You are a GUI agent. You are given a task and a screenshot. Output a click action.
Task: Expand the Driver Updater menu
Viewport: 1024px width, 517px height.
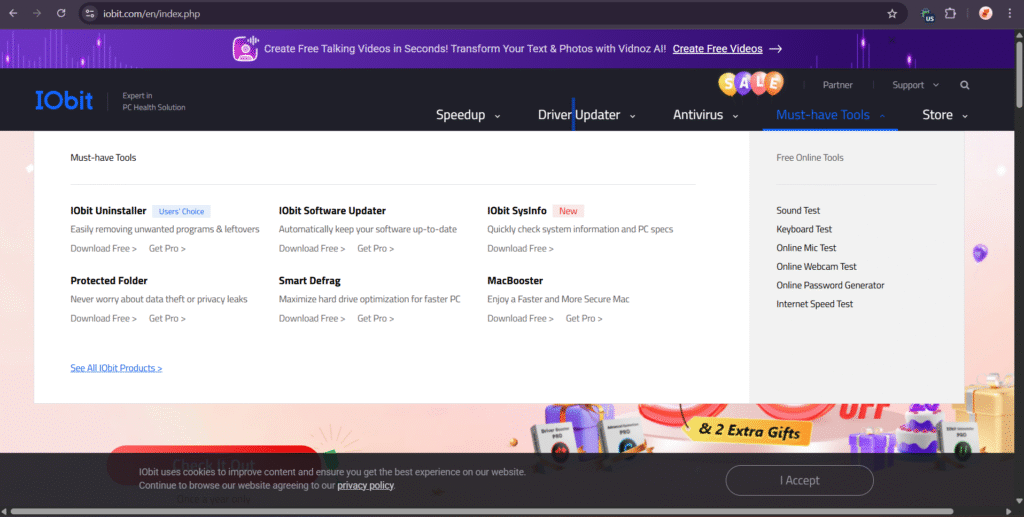586,115
